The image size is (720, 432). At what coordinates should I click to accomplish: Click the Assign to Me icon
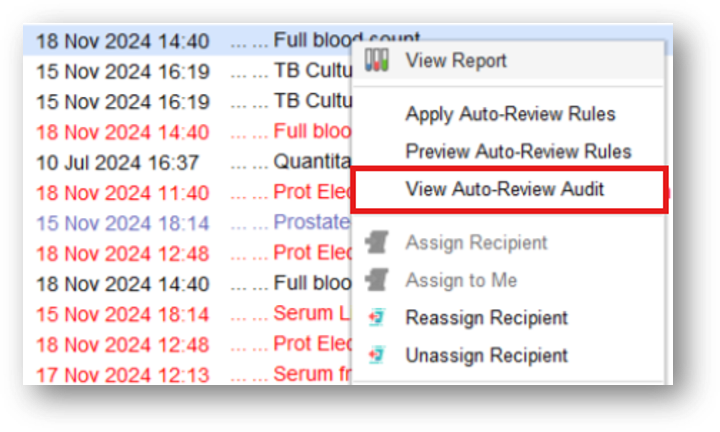[x=377, y=280]
